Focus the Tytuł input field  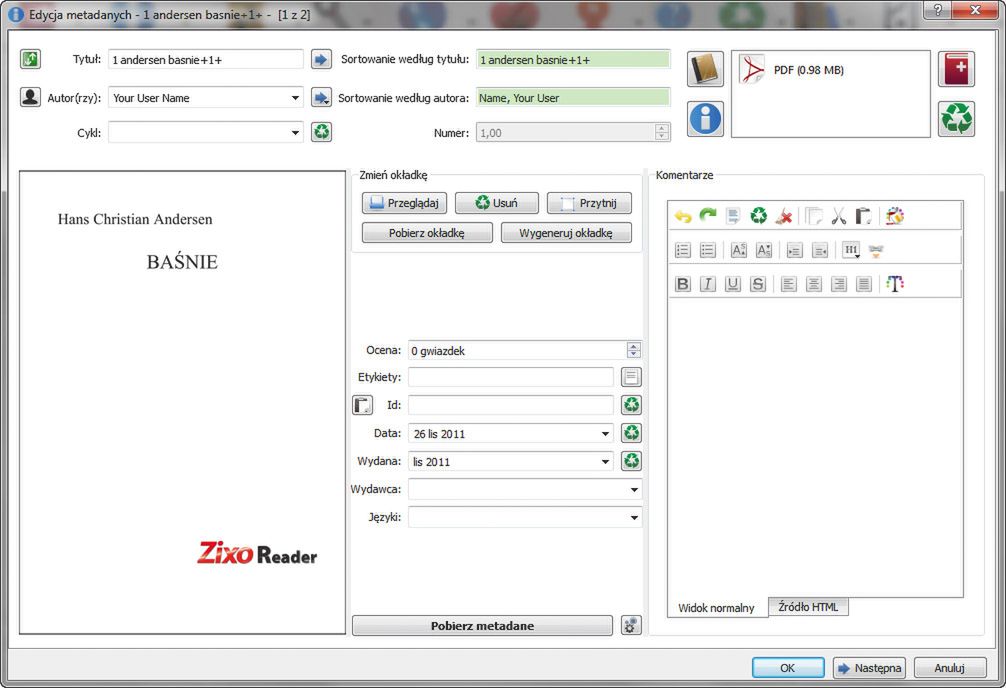click(205, 60)
